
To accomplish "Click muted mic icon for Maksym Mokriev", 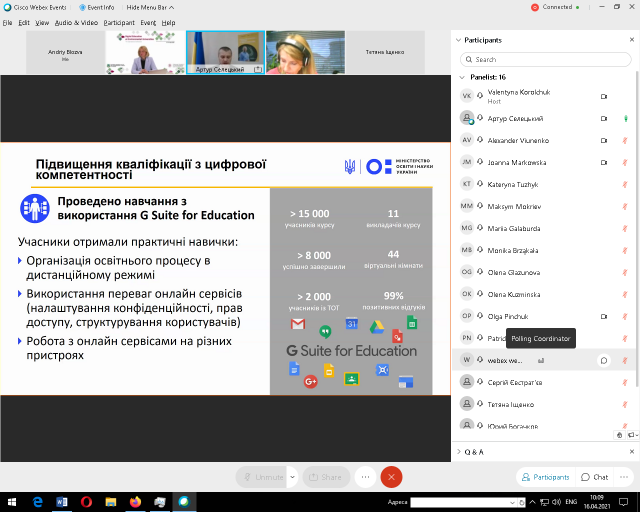I will pos(625,207).
